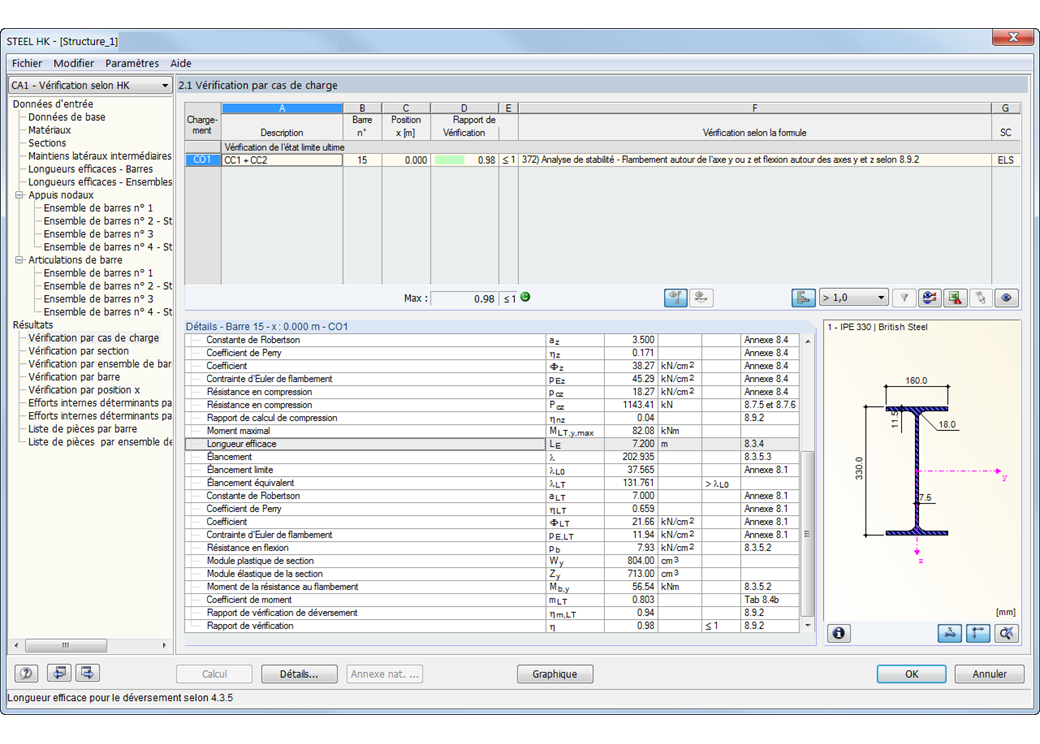Image resolution: width=1040 pixels, height=744 pixels.
Task: Open the Paramètres menu
Action: tap(132, 63)
